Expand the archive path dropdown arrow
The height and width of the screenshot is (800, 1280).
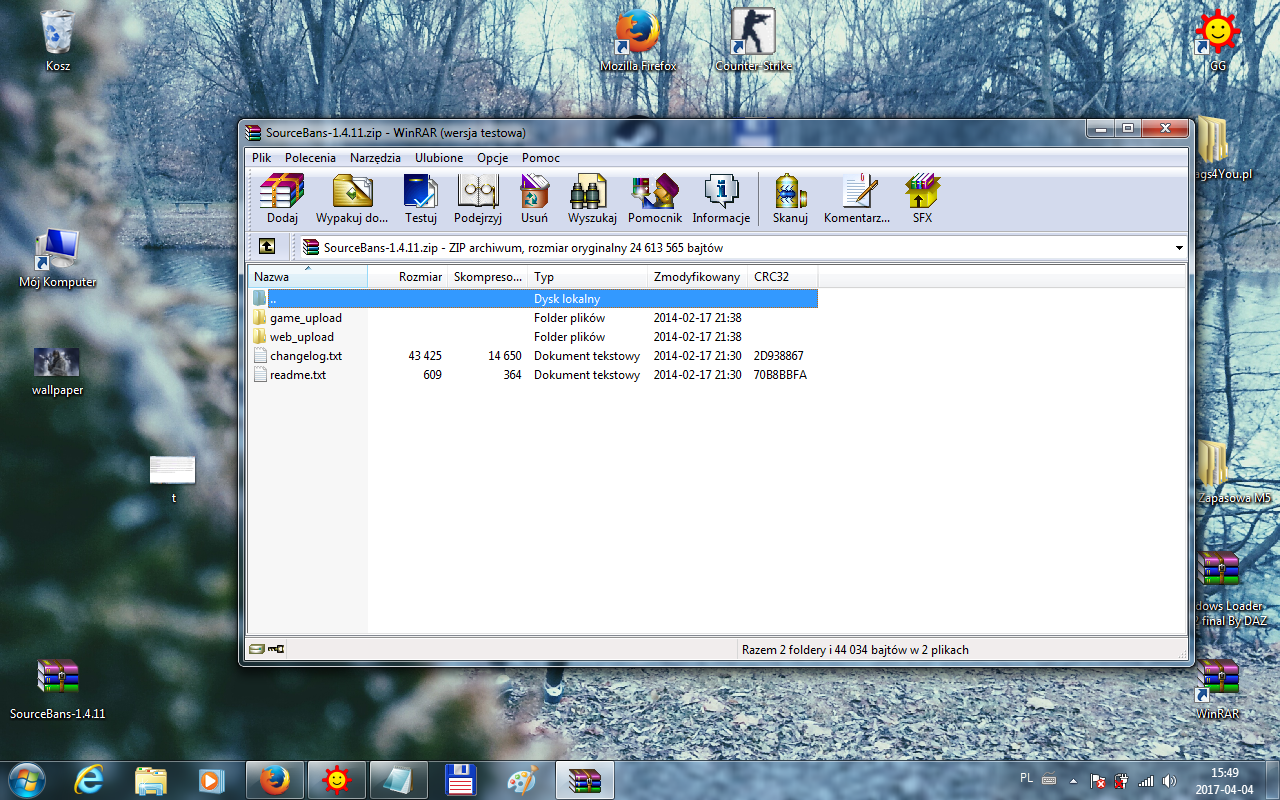[1179, 248]
